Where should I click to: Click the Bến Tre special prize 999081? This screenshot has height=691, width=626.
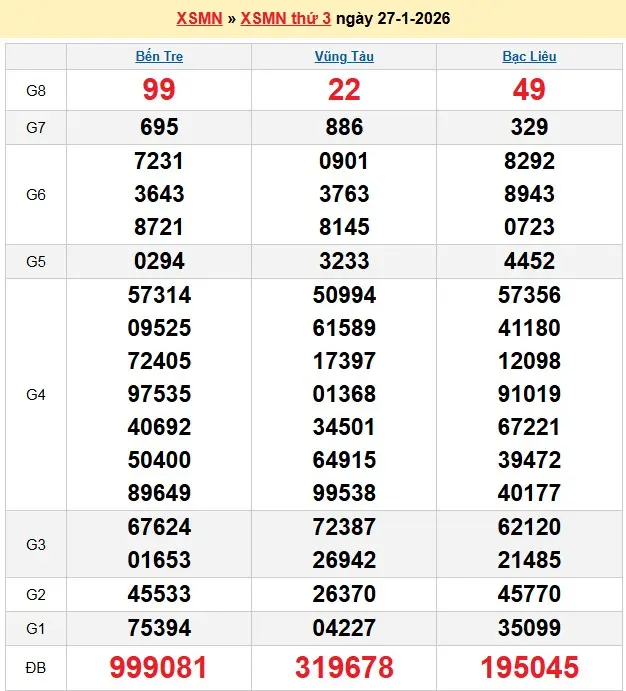tap(159, 667)
